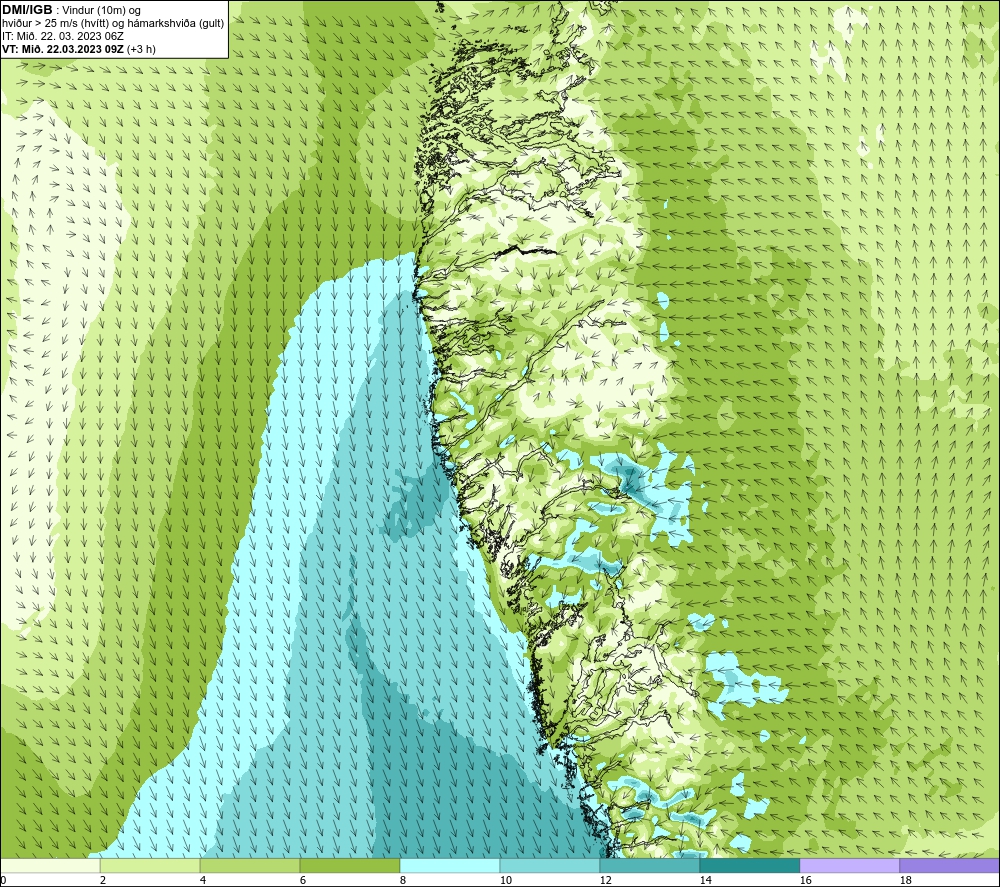This screenshot has width=1000, height=887.
Task: Click the 0–2 m/s pale yellow legend swatch
Action: pyautogui.click(x=50, y=865)
